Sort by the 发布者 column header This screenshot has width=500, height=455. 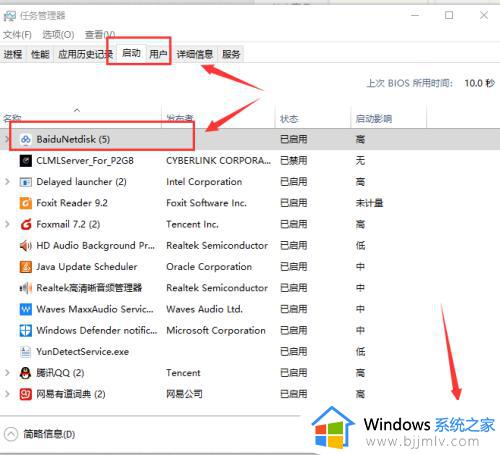(x=218, y=116)
